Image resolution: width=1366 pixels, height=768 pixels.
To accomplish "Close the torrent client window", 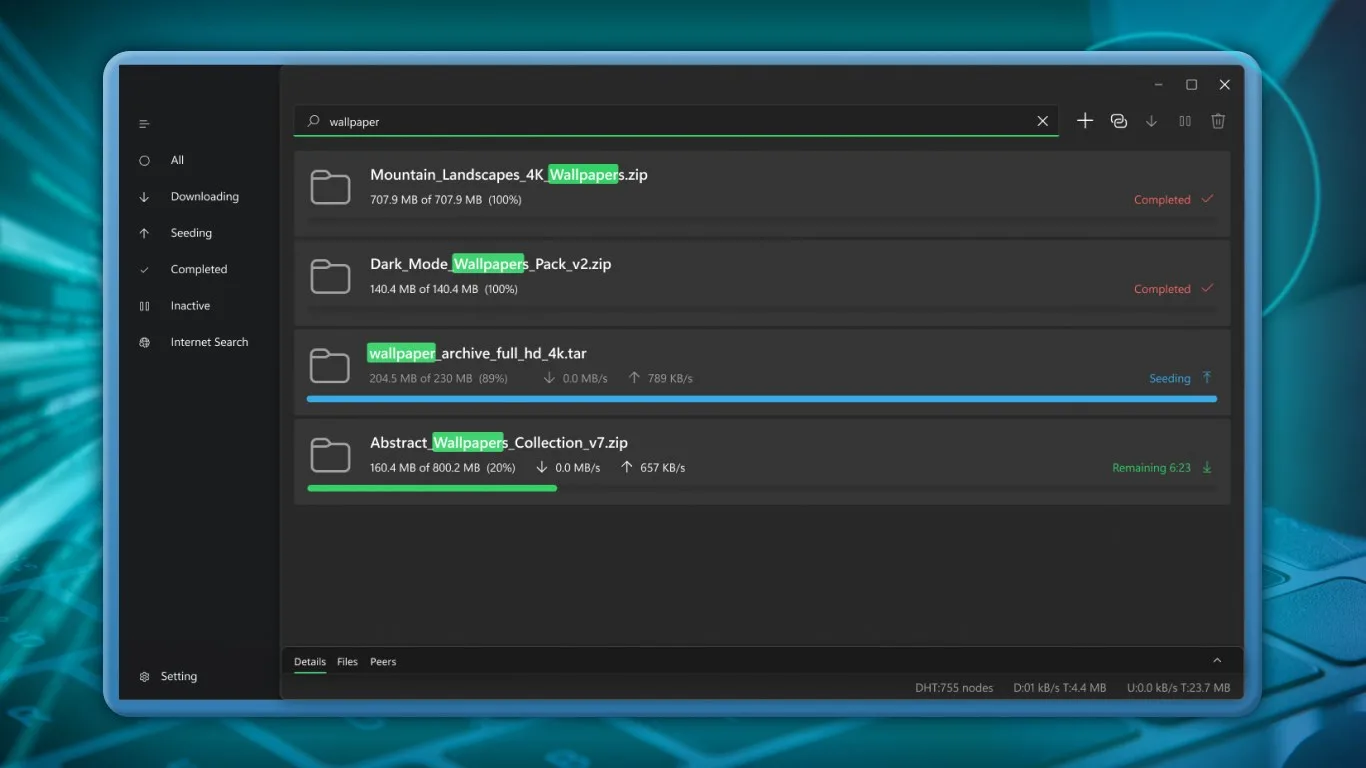I will [x=1224, y=85].
